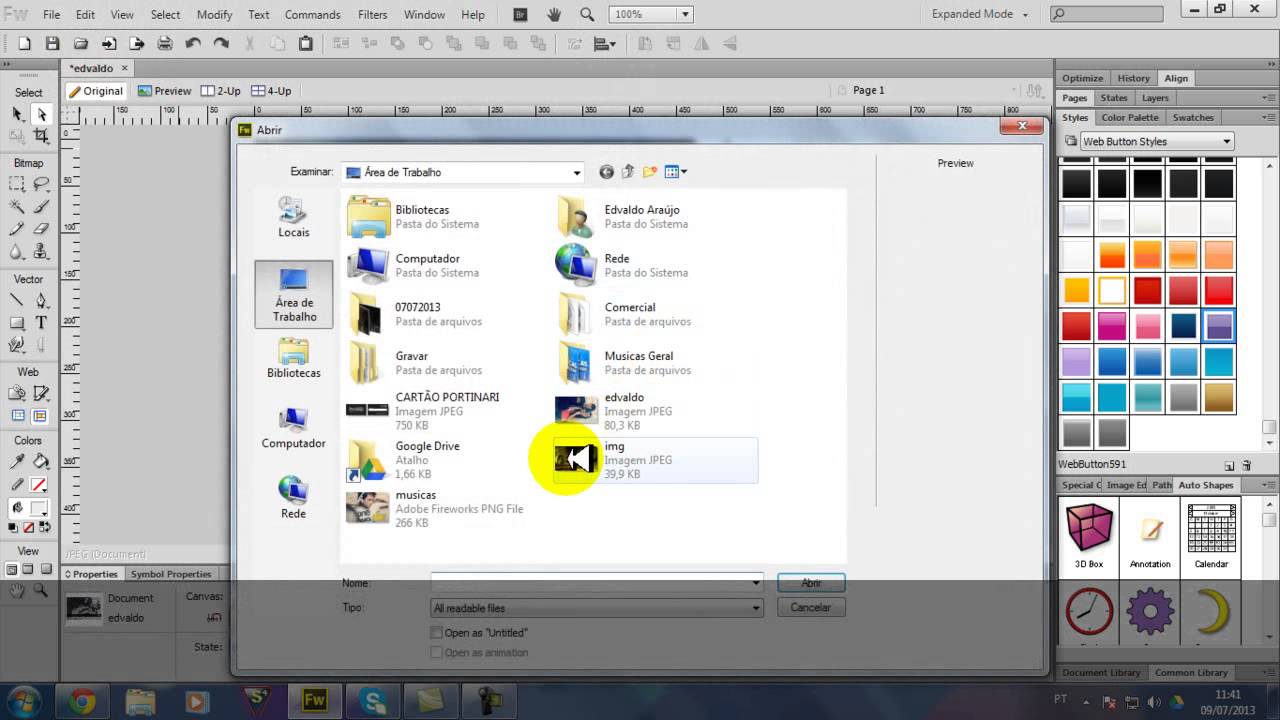Select the Marquee tool

(x=17, y=185)
